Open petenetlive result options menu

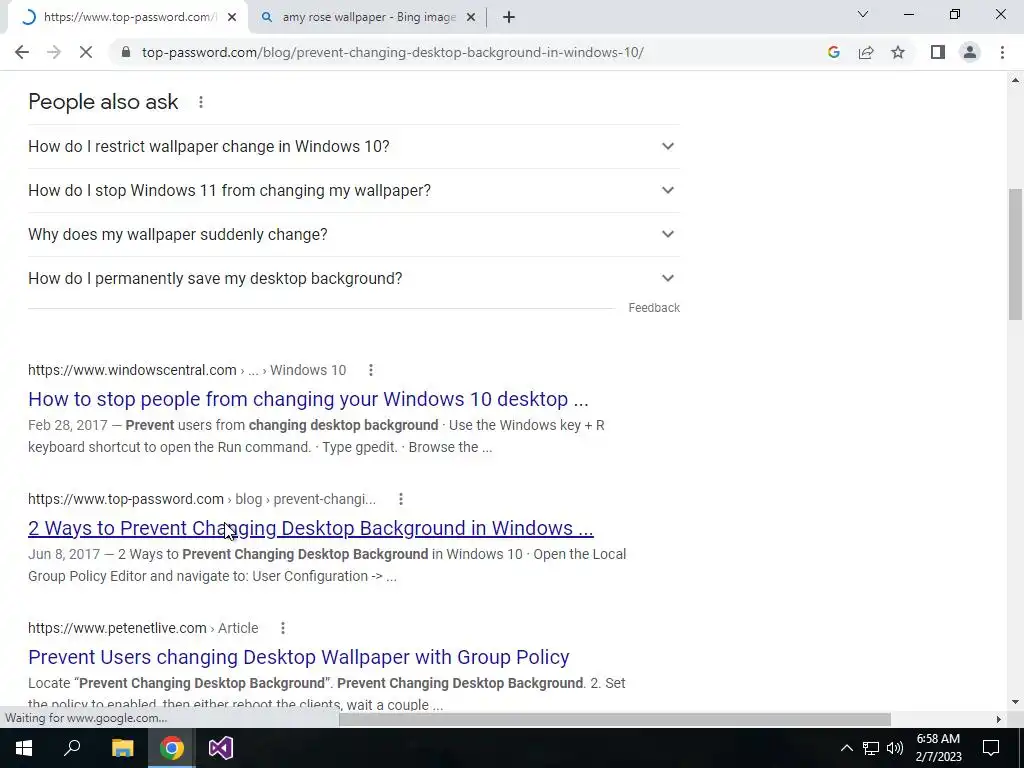pyautogui.click(x=283, y=628)
